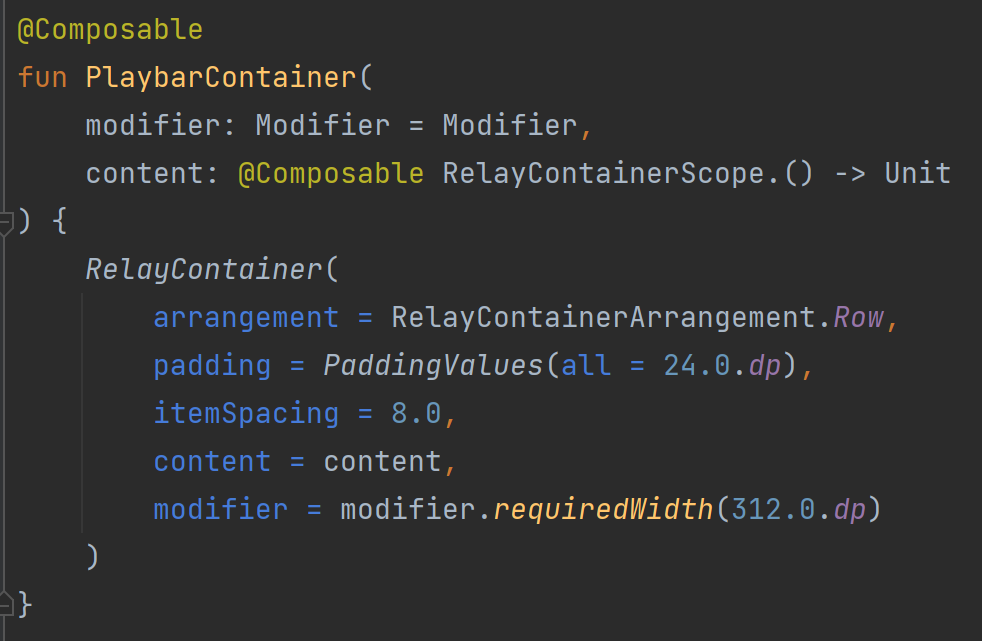Click the PaddingValues function call
Image resolution: width=982 pixels, height=641 pixels.
coord(433,366)
